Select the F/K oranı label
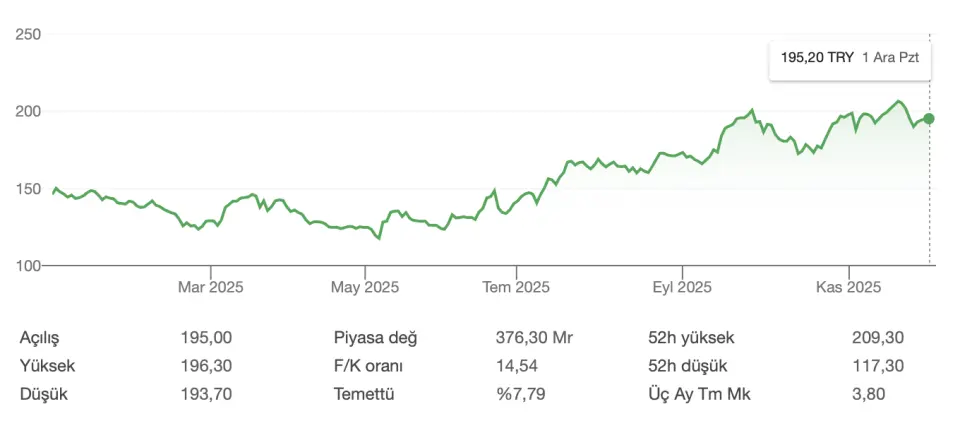 point(368,366)
